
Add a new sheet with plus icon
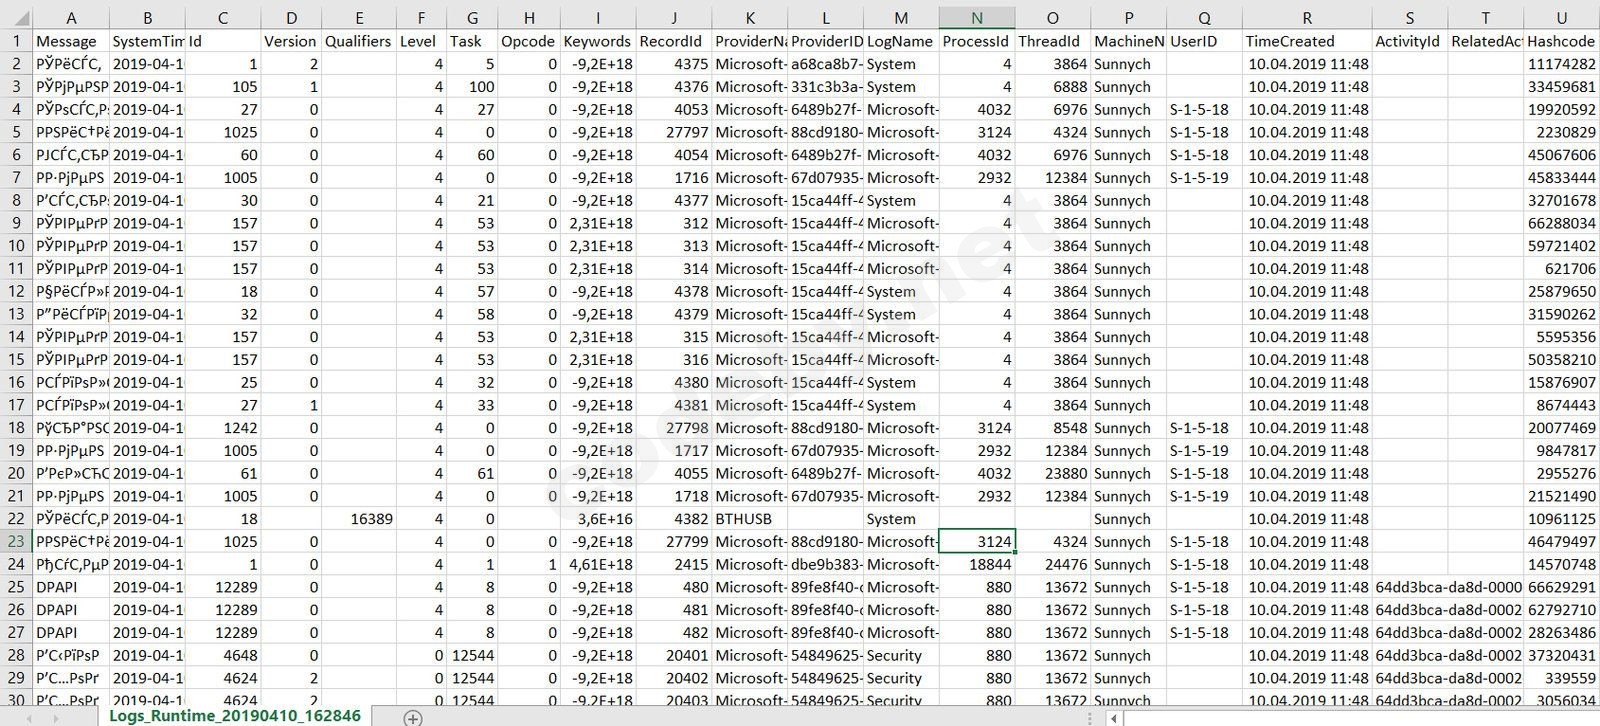pos(413,717)
